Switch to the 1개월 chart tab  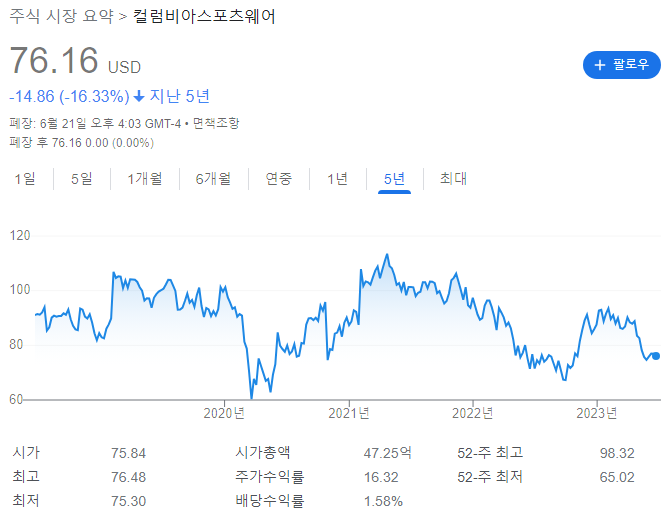point(145,178)
